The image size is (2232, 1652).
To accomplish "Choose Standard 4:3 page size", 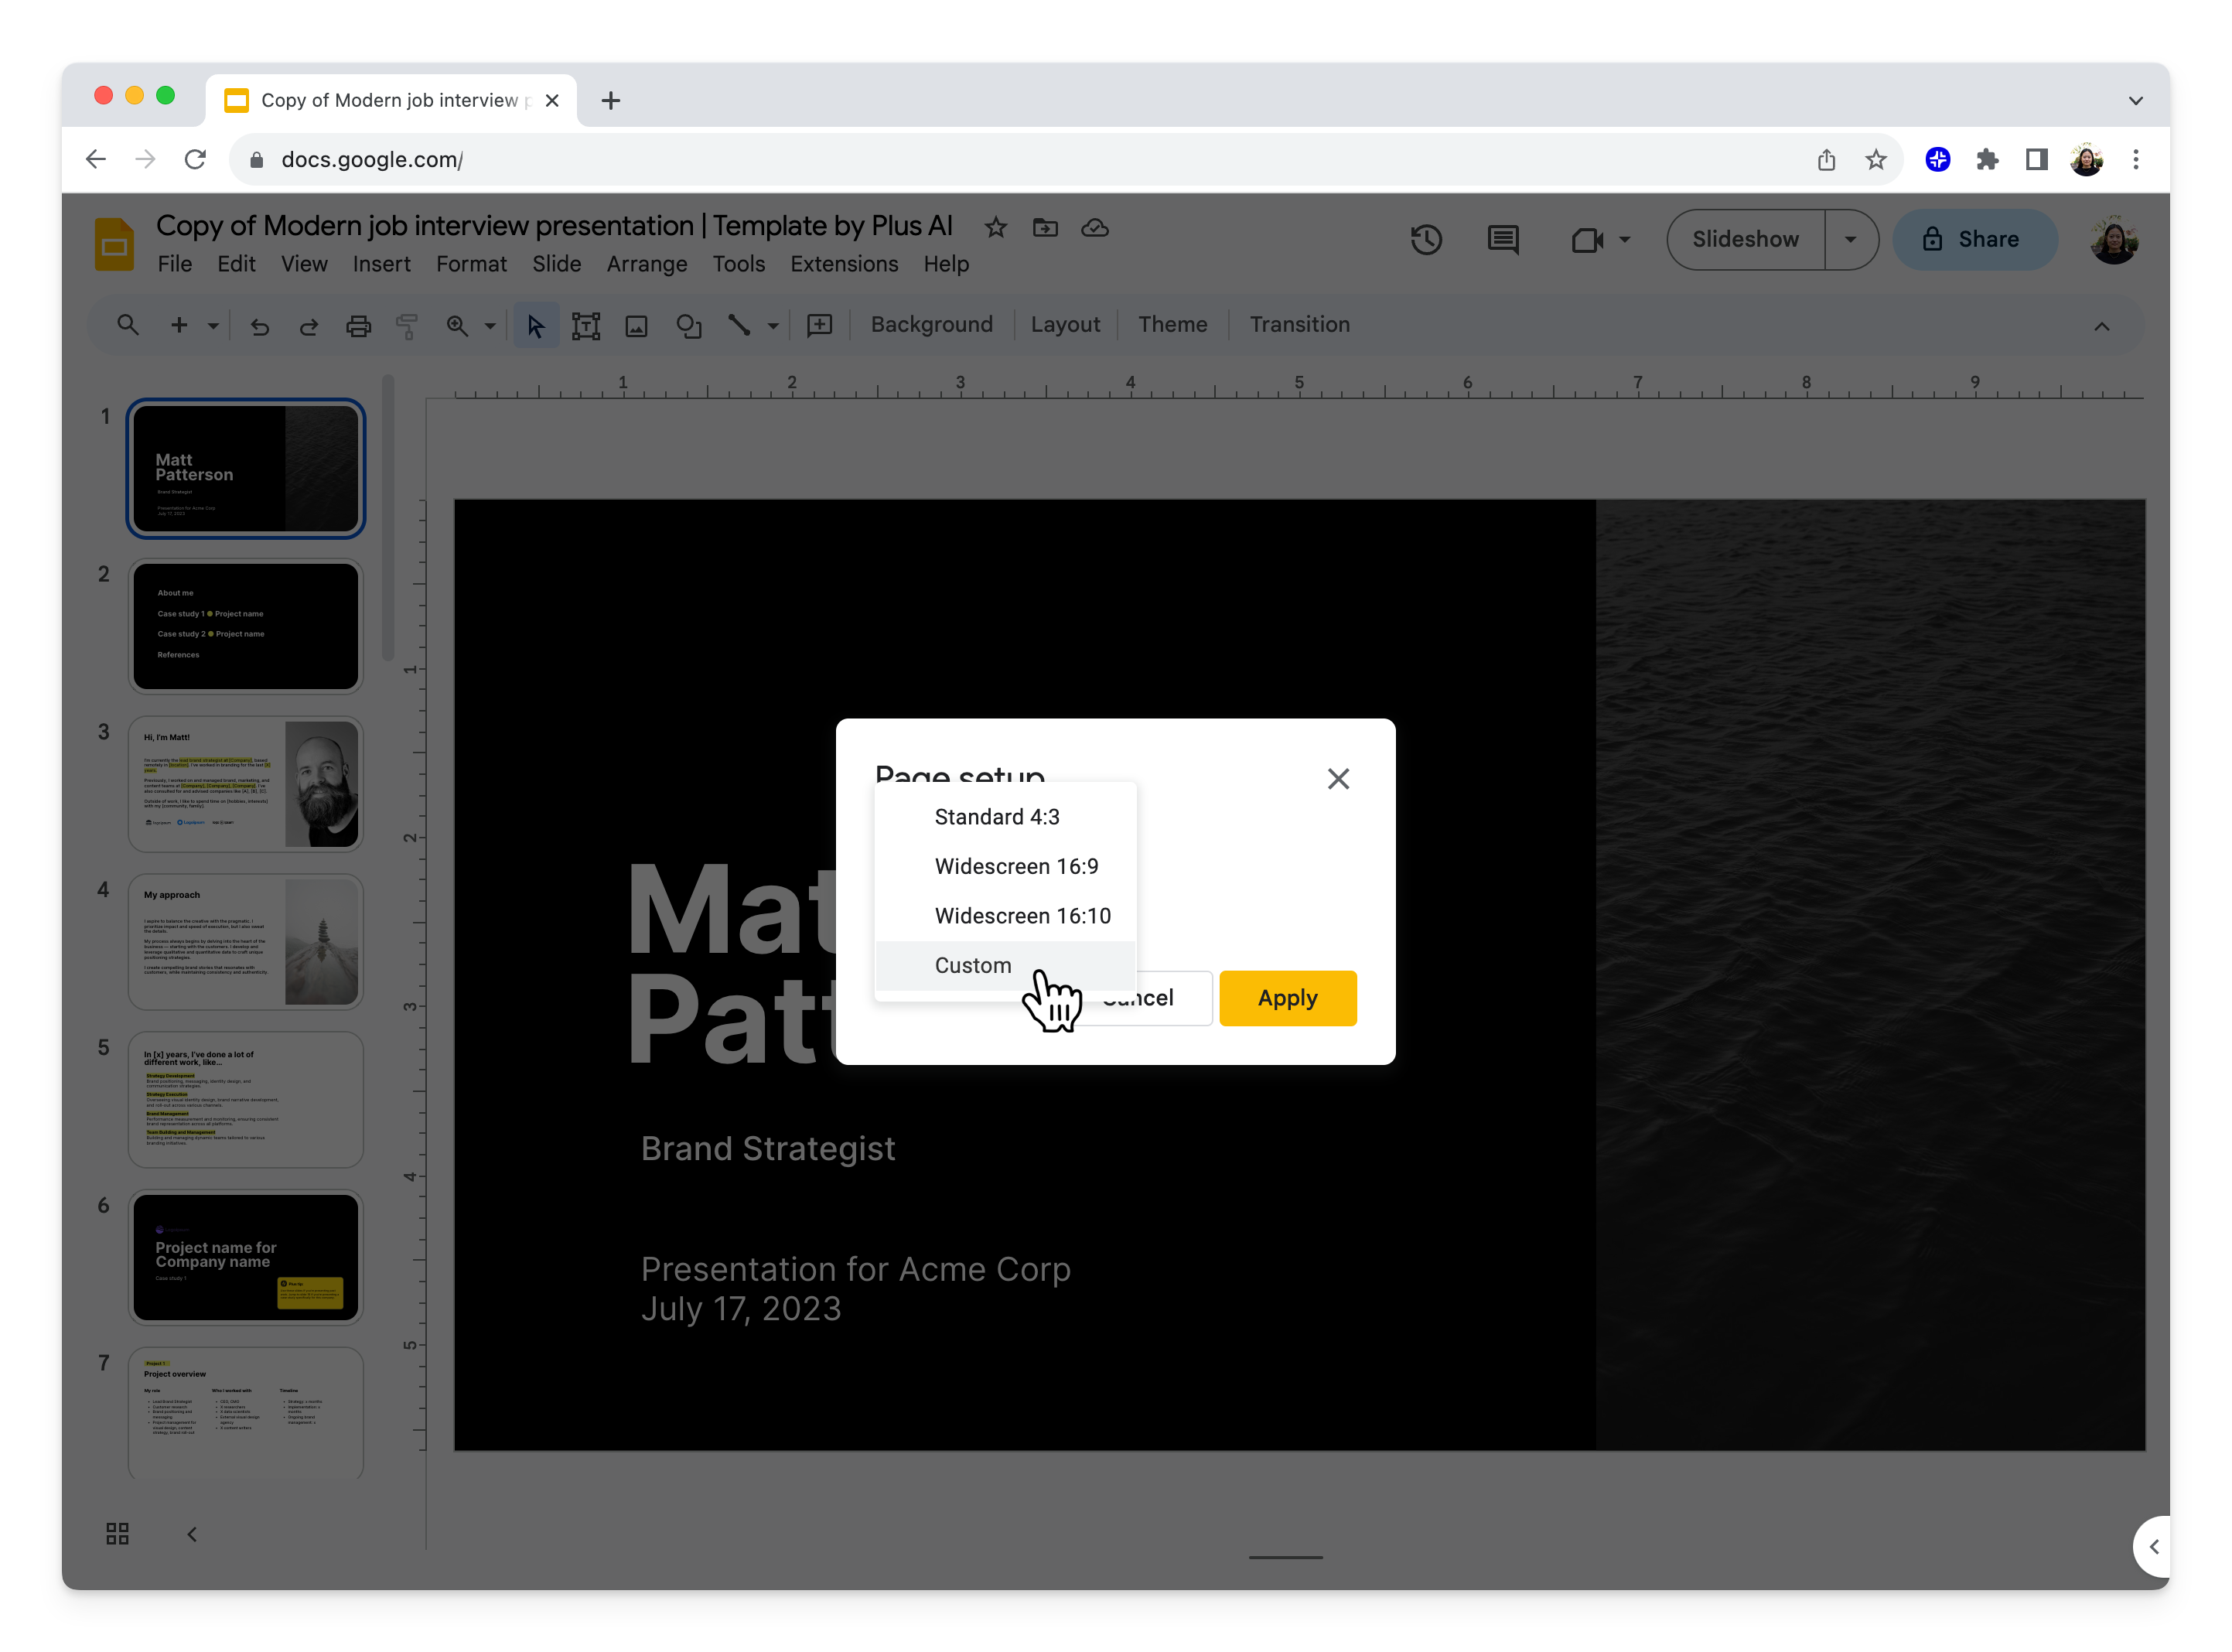I will coord(1005,817).
